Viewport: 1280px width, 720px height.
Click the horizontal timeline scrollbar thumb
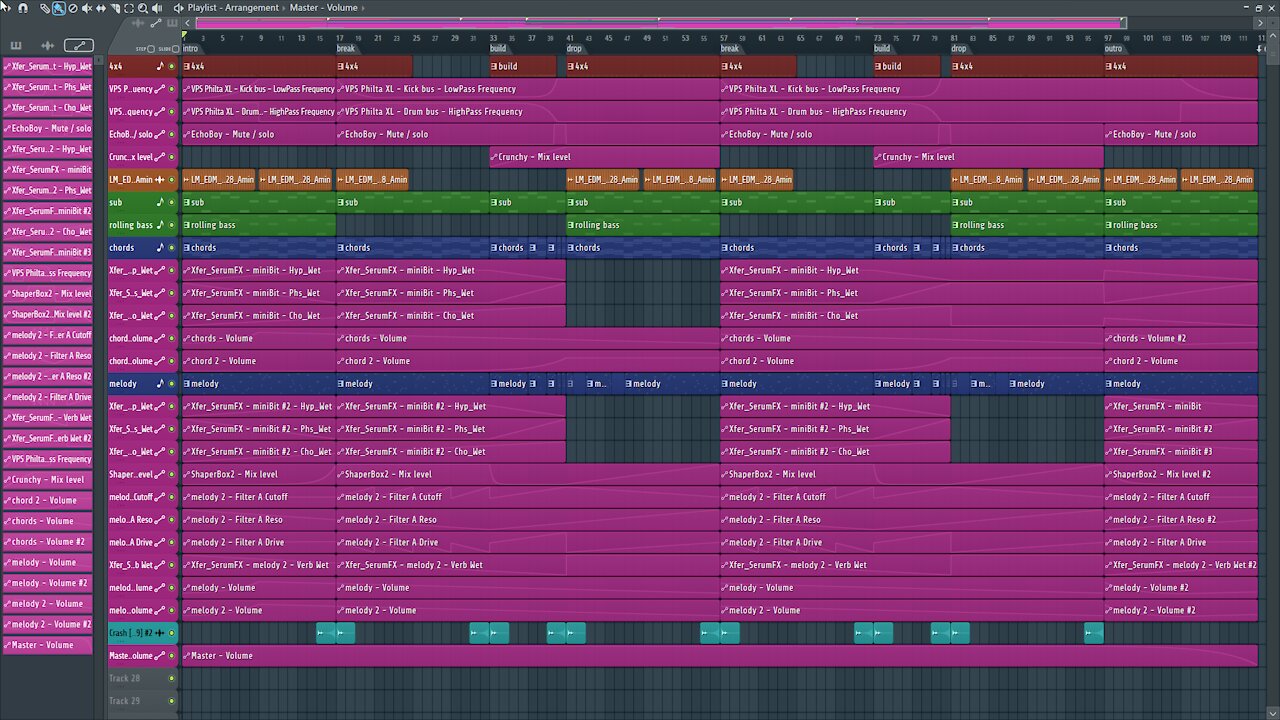660,22
